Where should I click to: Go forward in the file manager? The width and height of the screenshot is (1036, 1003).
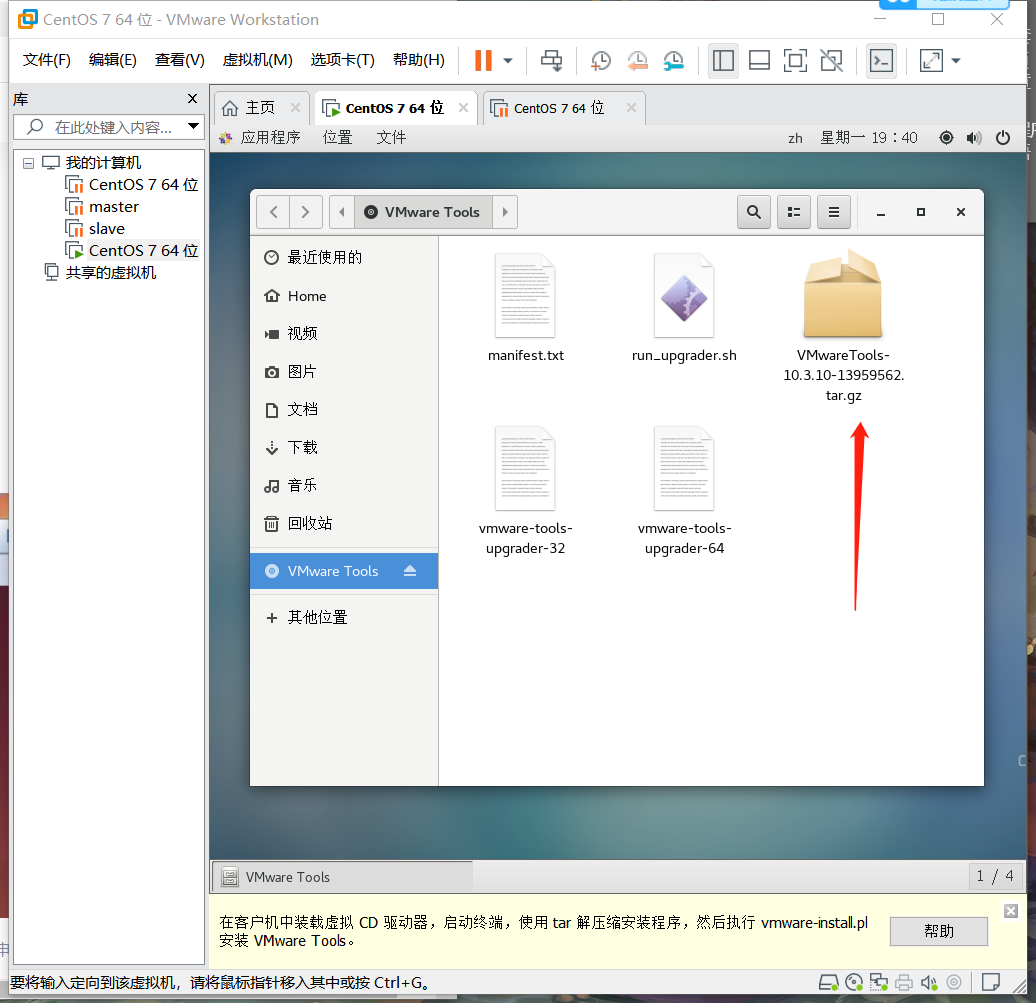click(305, 212)
